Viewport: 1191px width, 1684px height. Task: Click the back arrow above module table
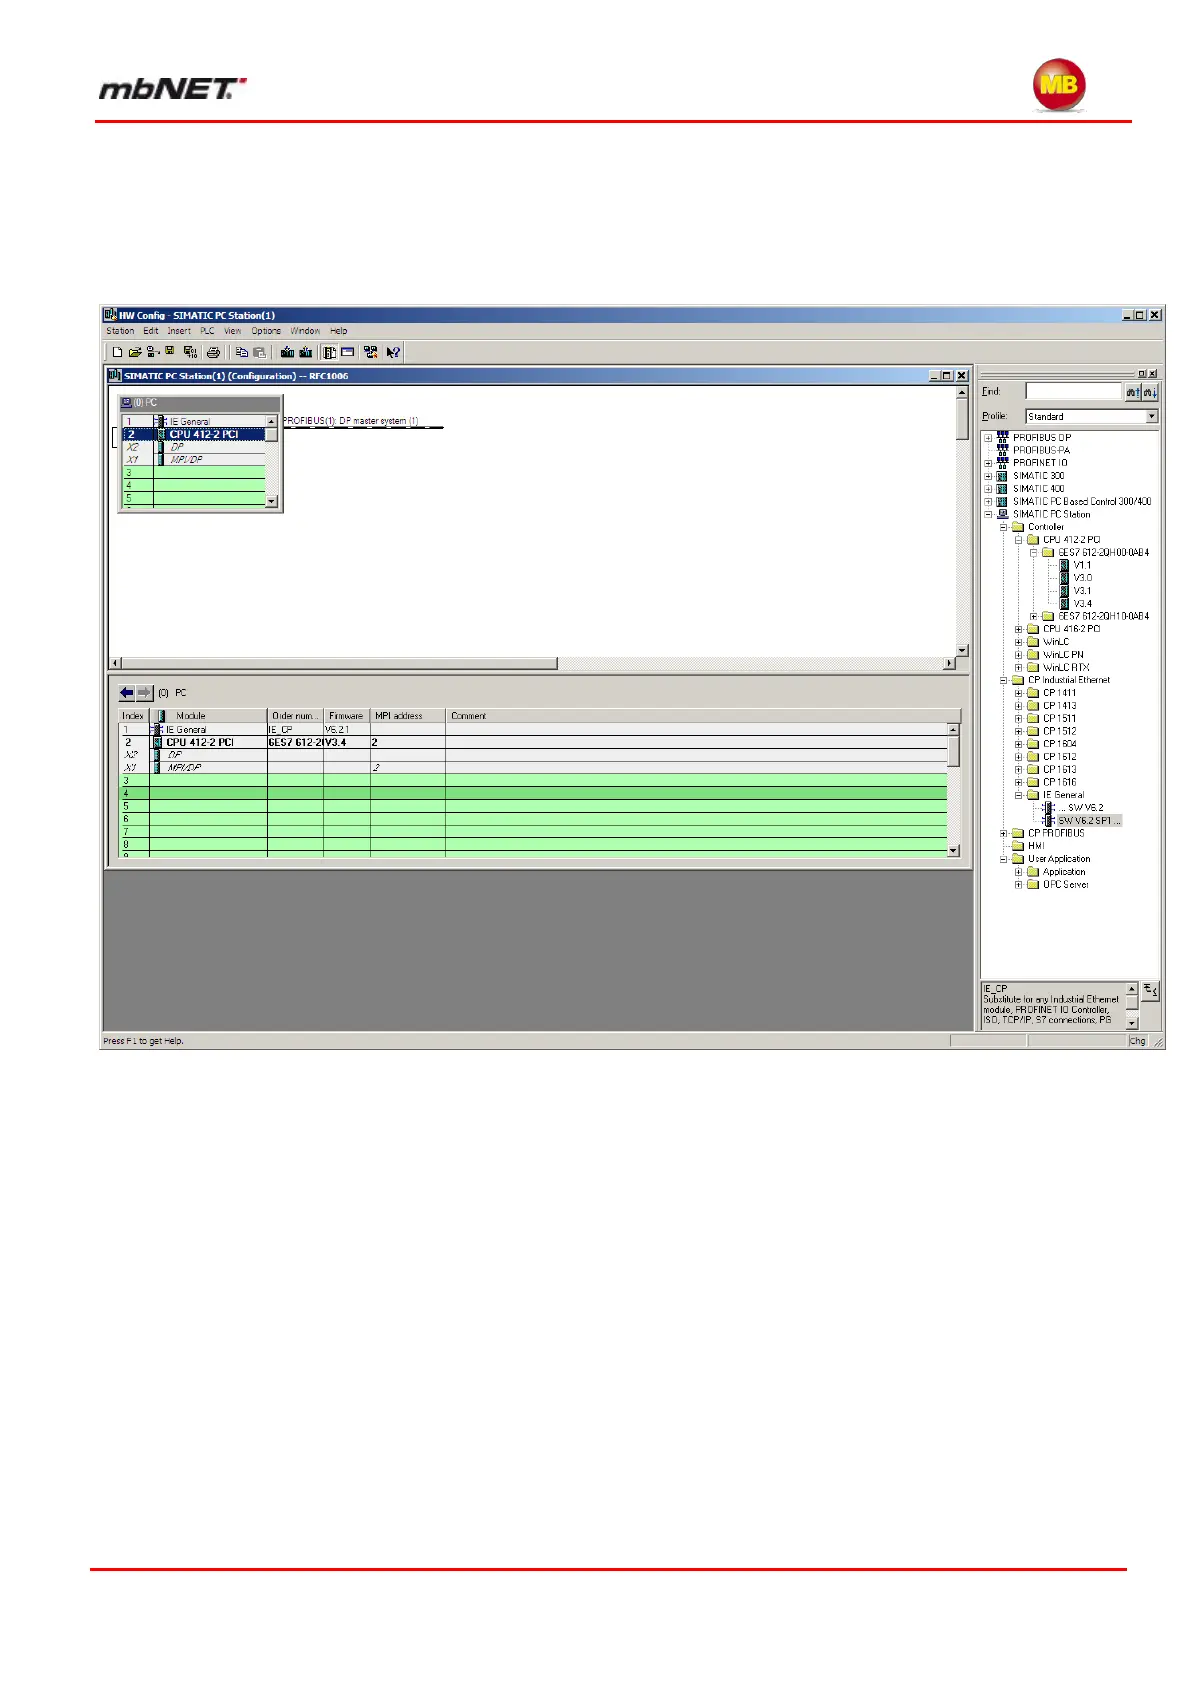[x=126, y=692]
